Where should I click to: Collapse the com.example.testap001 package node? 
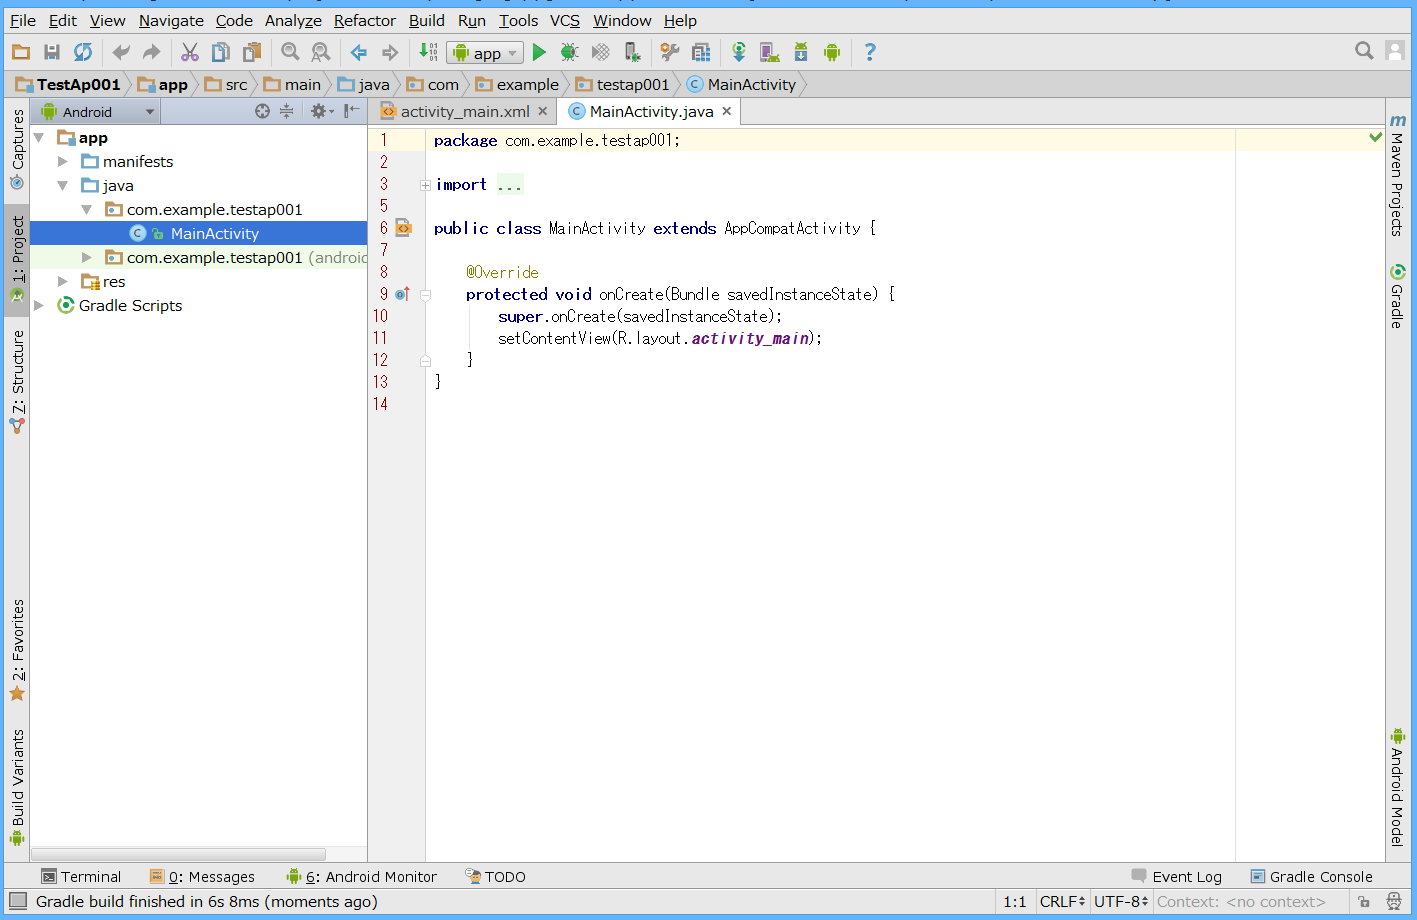coord(87,209)
